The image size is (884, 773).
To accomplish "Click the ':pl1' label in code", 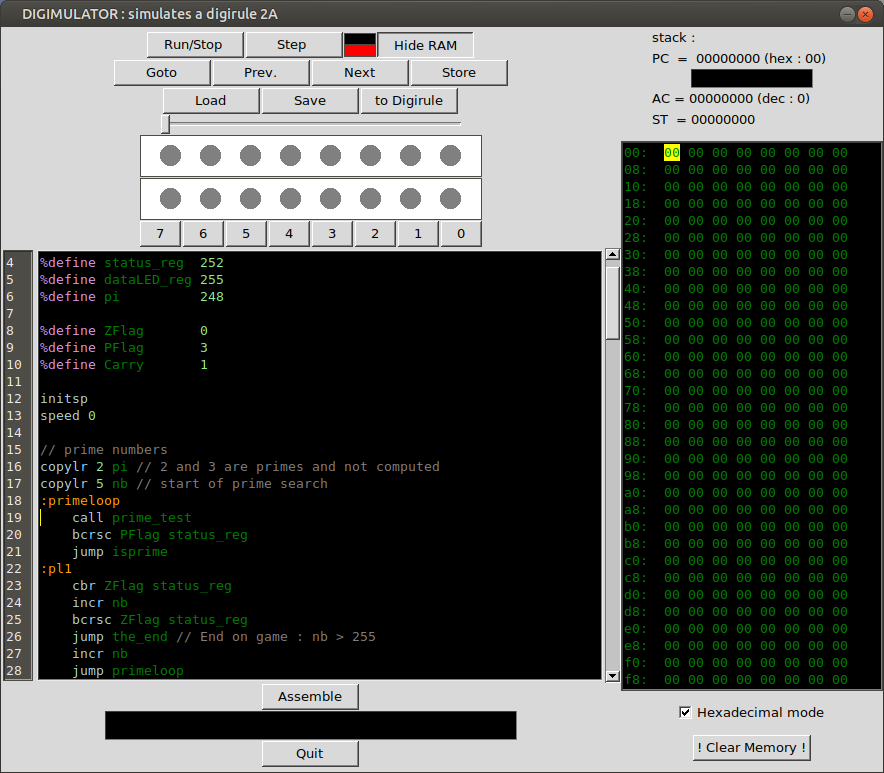I will pyautogui.click(x=56, y=568).
